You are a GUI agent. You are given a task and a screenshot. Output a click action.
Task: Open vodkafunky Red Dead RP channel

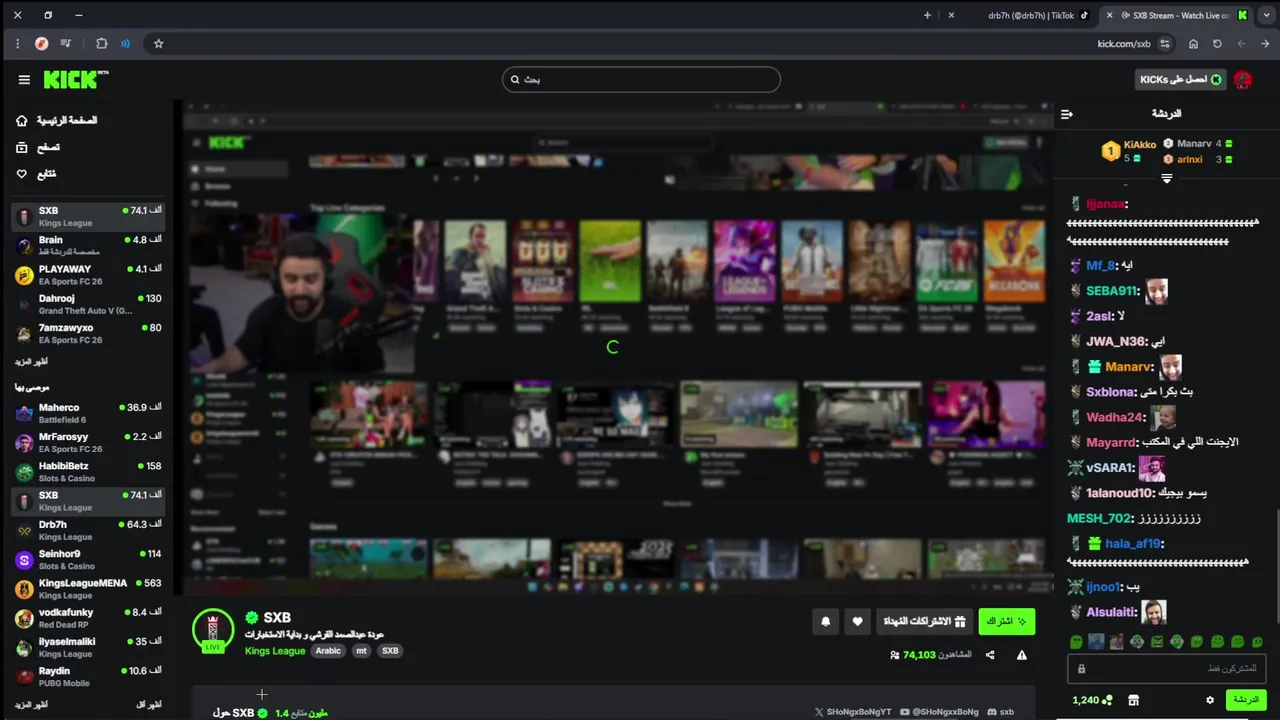pyautogui.click(x=88, y=618)
